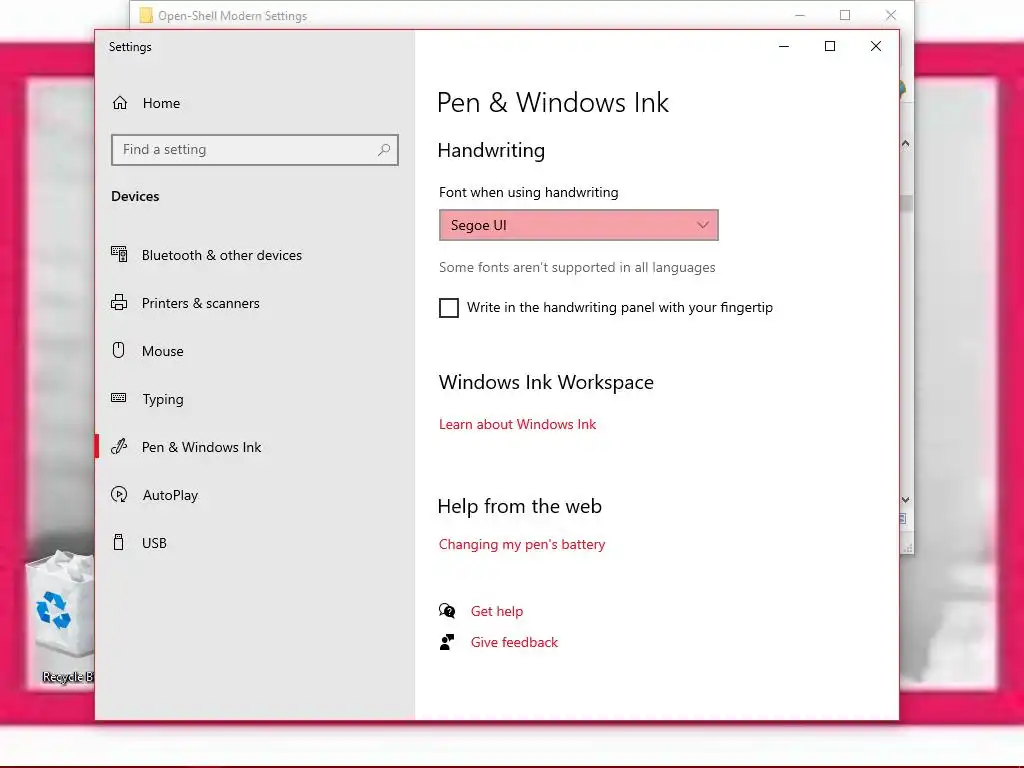
Task: Click the Find a setting search field
Action: [x=255, y=150]
